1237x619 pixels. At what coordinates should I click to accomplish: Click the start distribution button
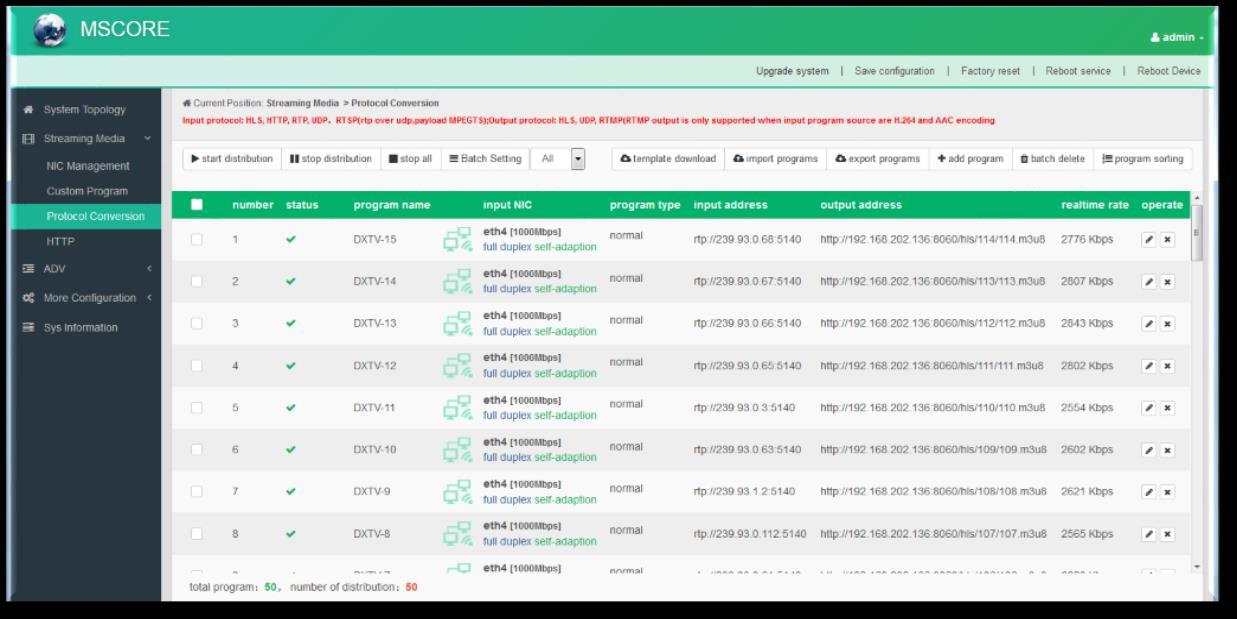pos(231,159)
